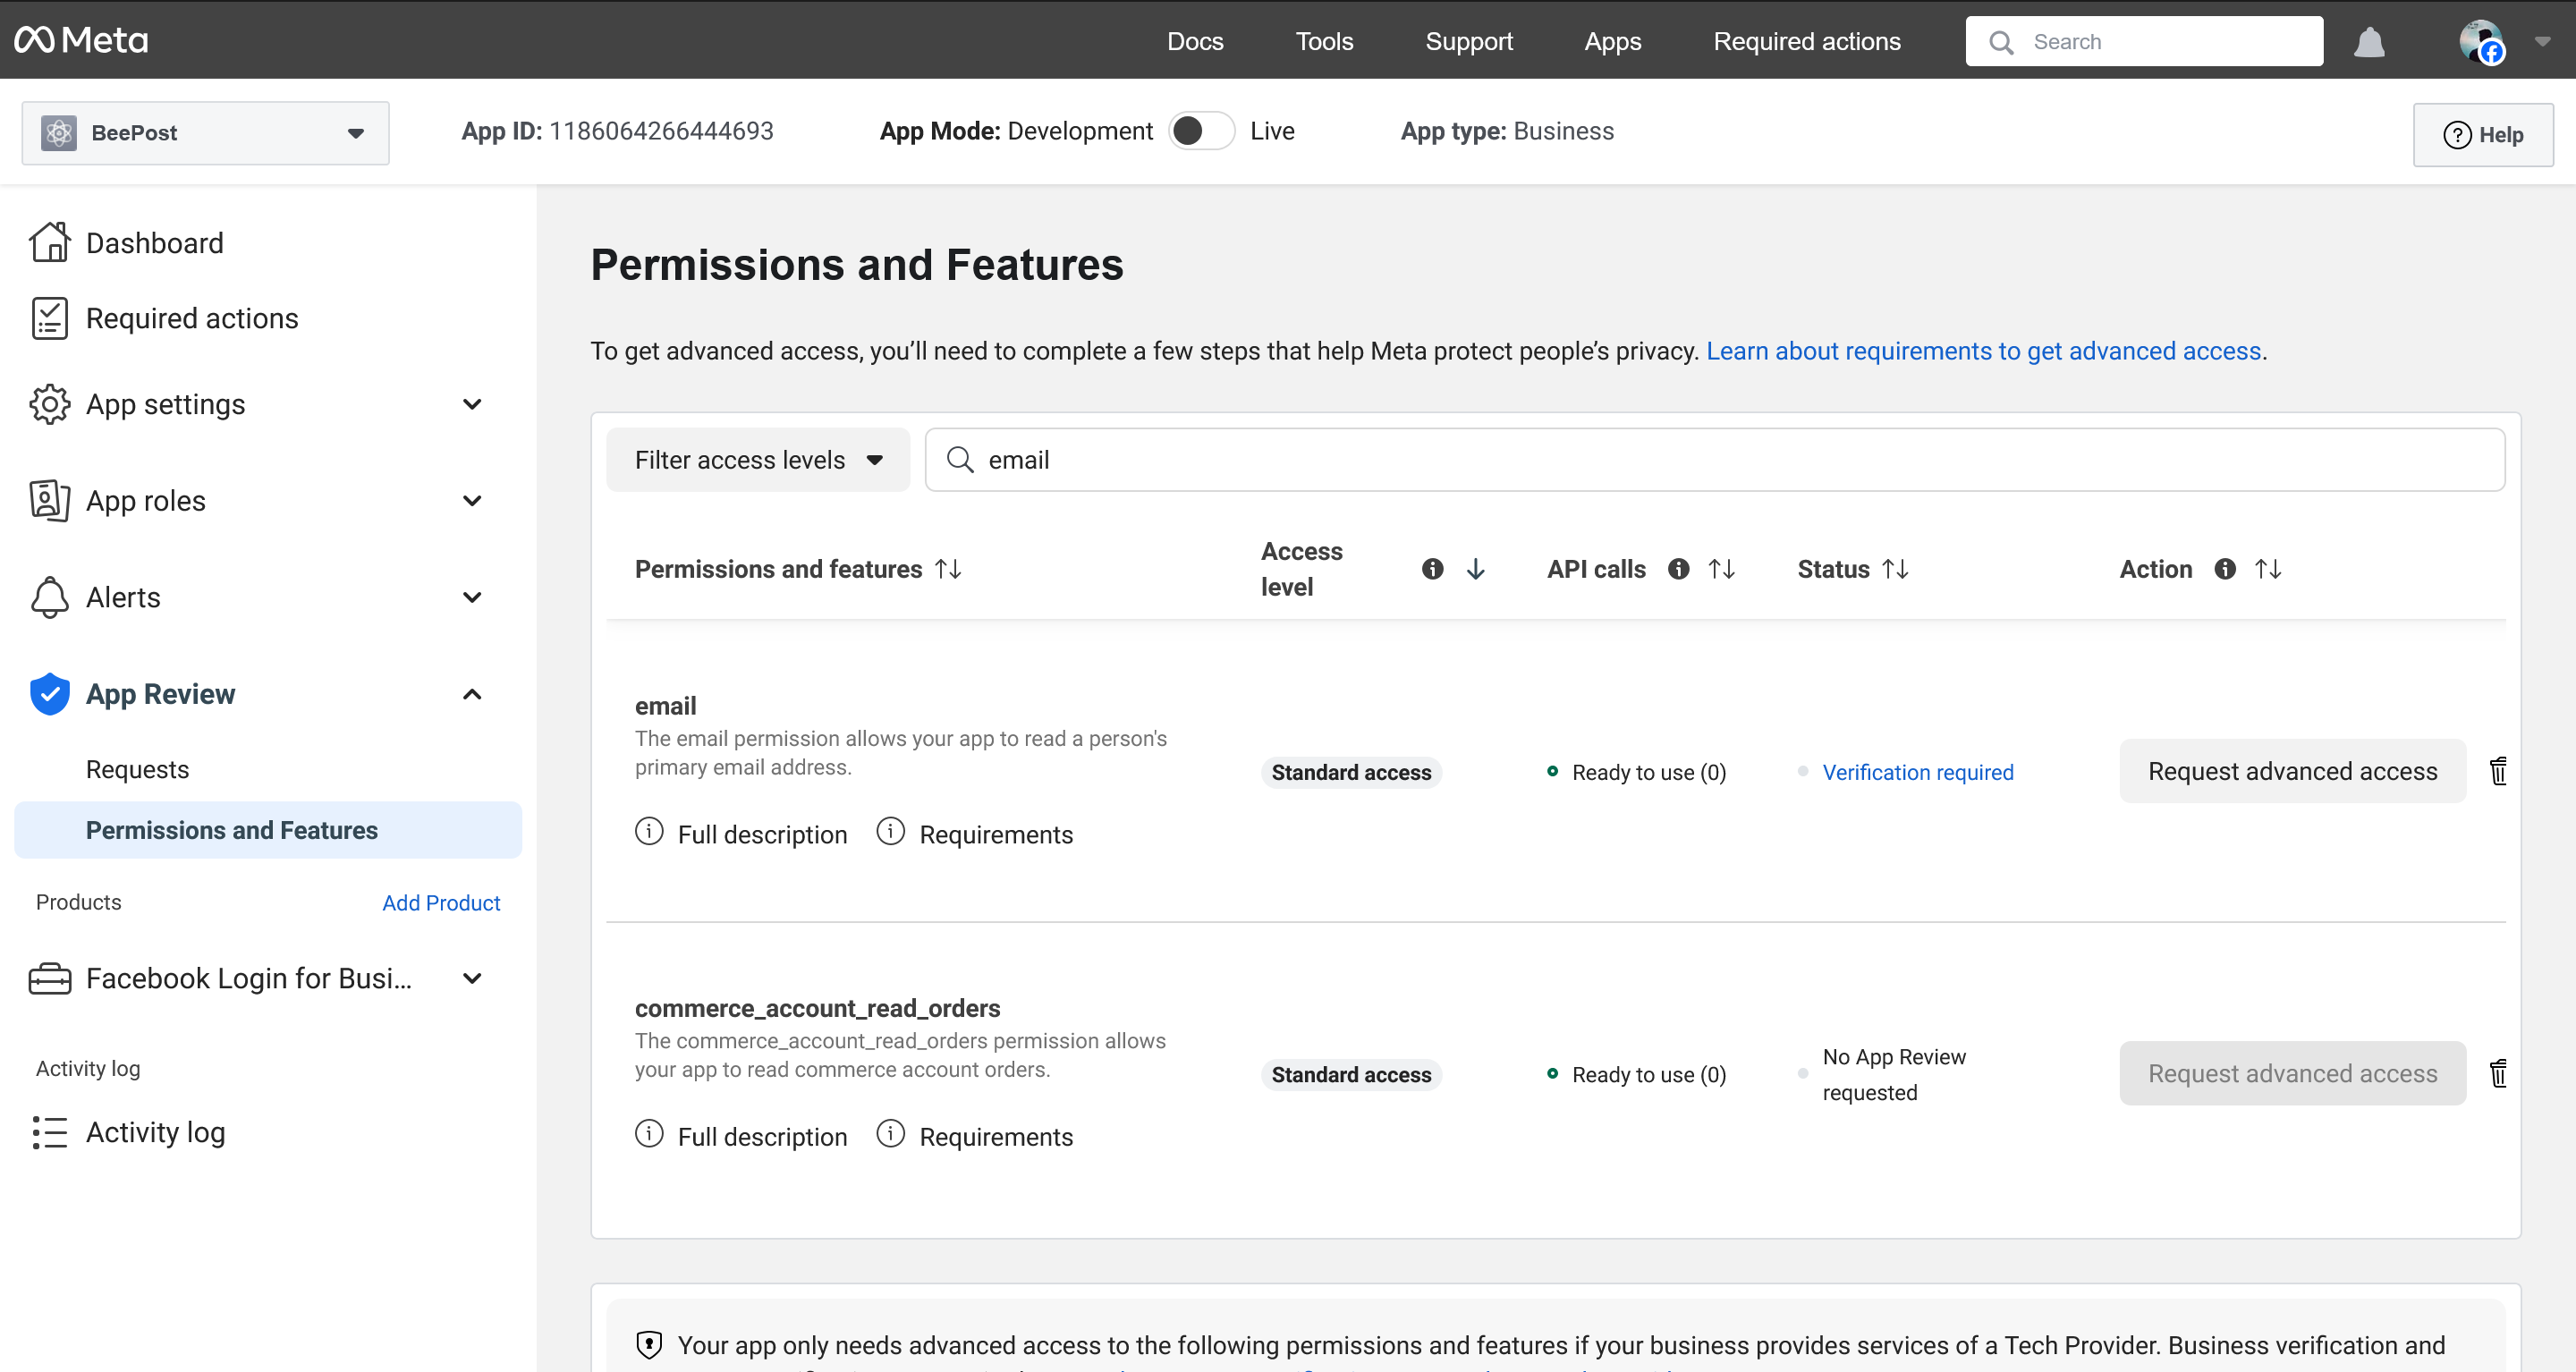Sort Permissions and features column

coord(947,569)
